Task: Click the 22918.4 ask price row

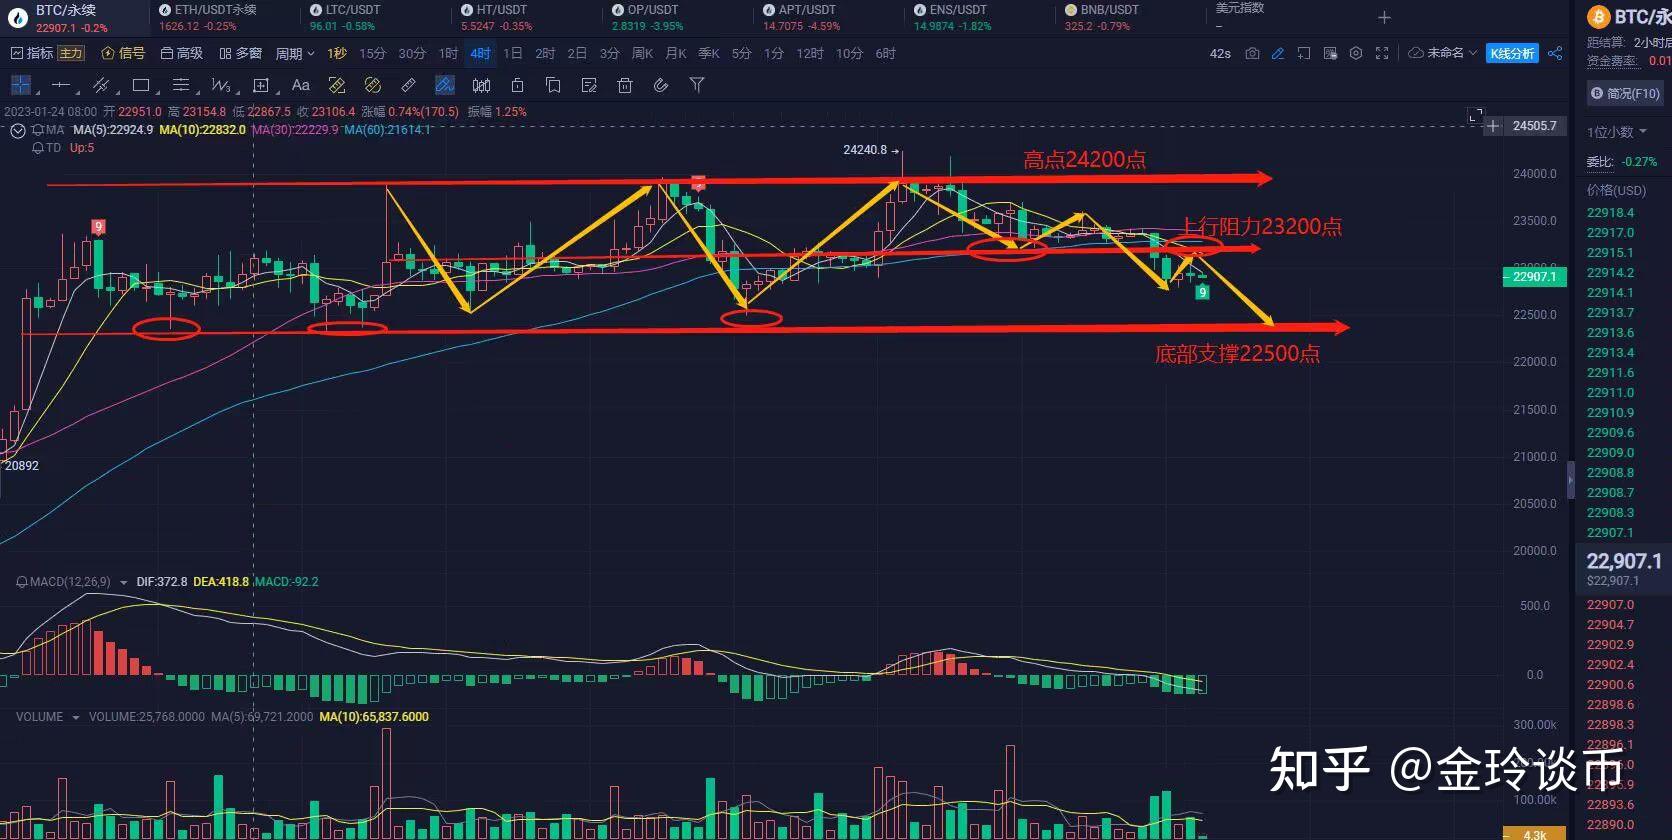Action: coord(1610,212)
